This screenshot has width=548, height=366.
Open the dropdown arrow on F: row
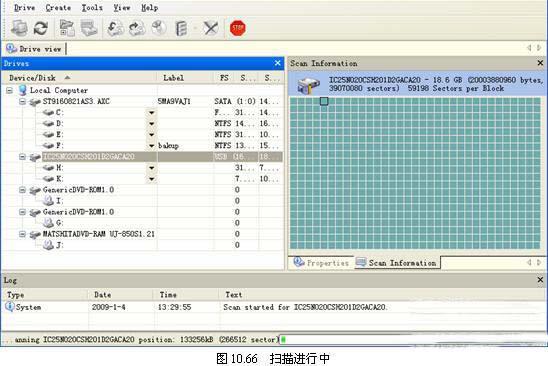tap(151, 146)
